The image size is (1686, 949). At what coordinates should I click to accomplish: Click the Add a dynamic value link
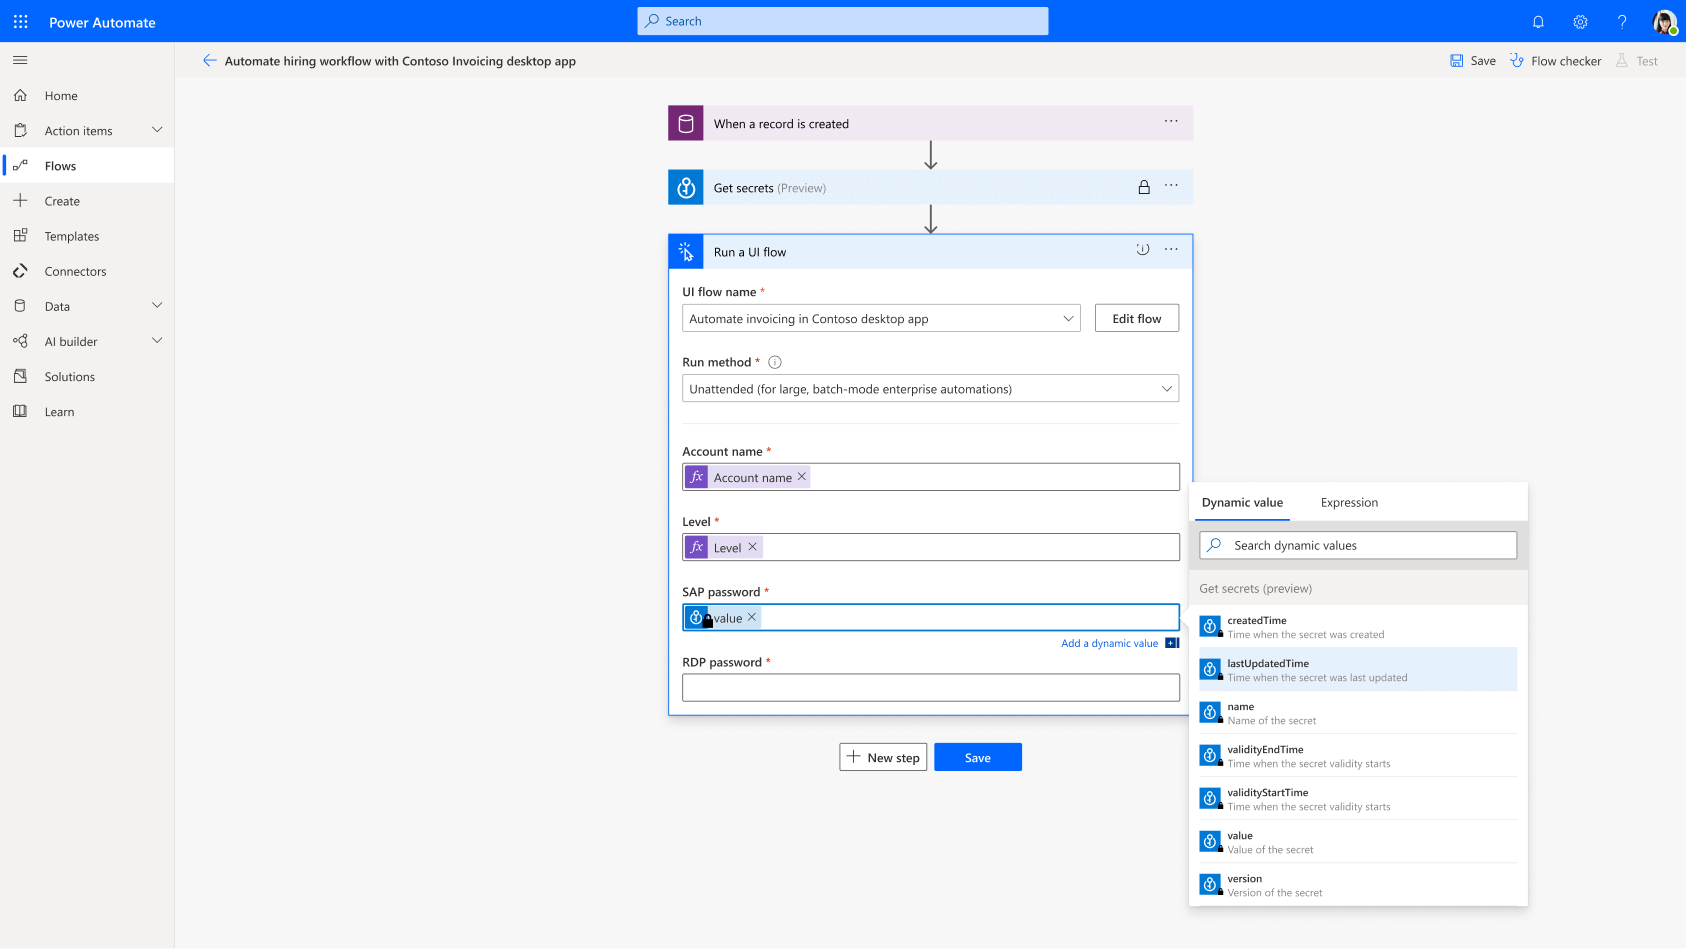tap(1109, 643)
